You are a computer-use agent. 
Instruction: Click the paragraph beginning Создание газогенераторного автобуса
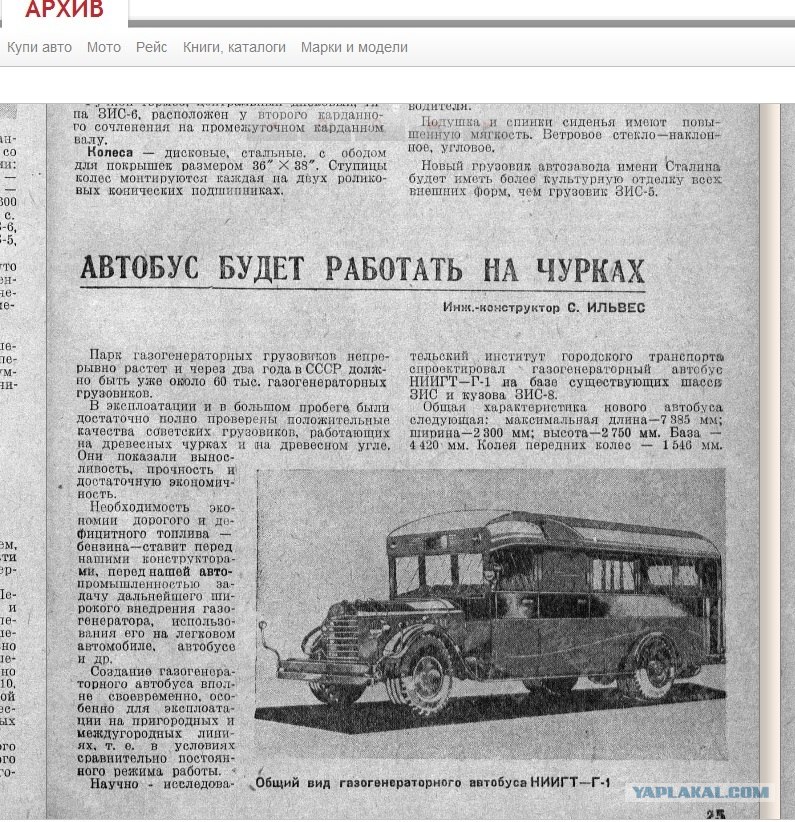click(156, 721)
